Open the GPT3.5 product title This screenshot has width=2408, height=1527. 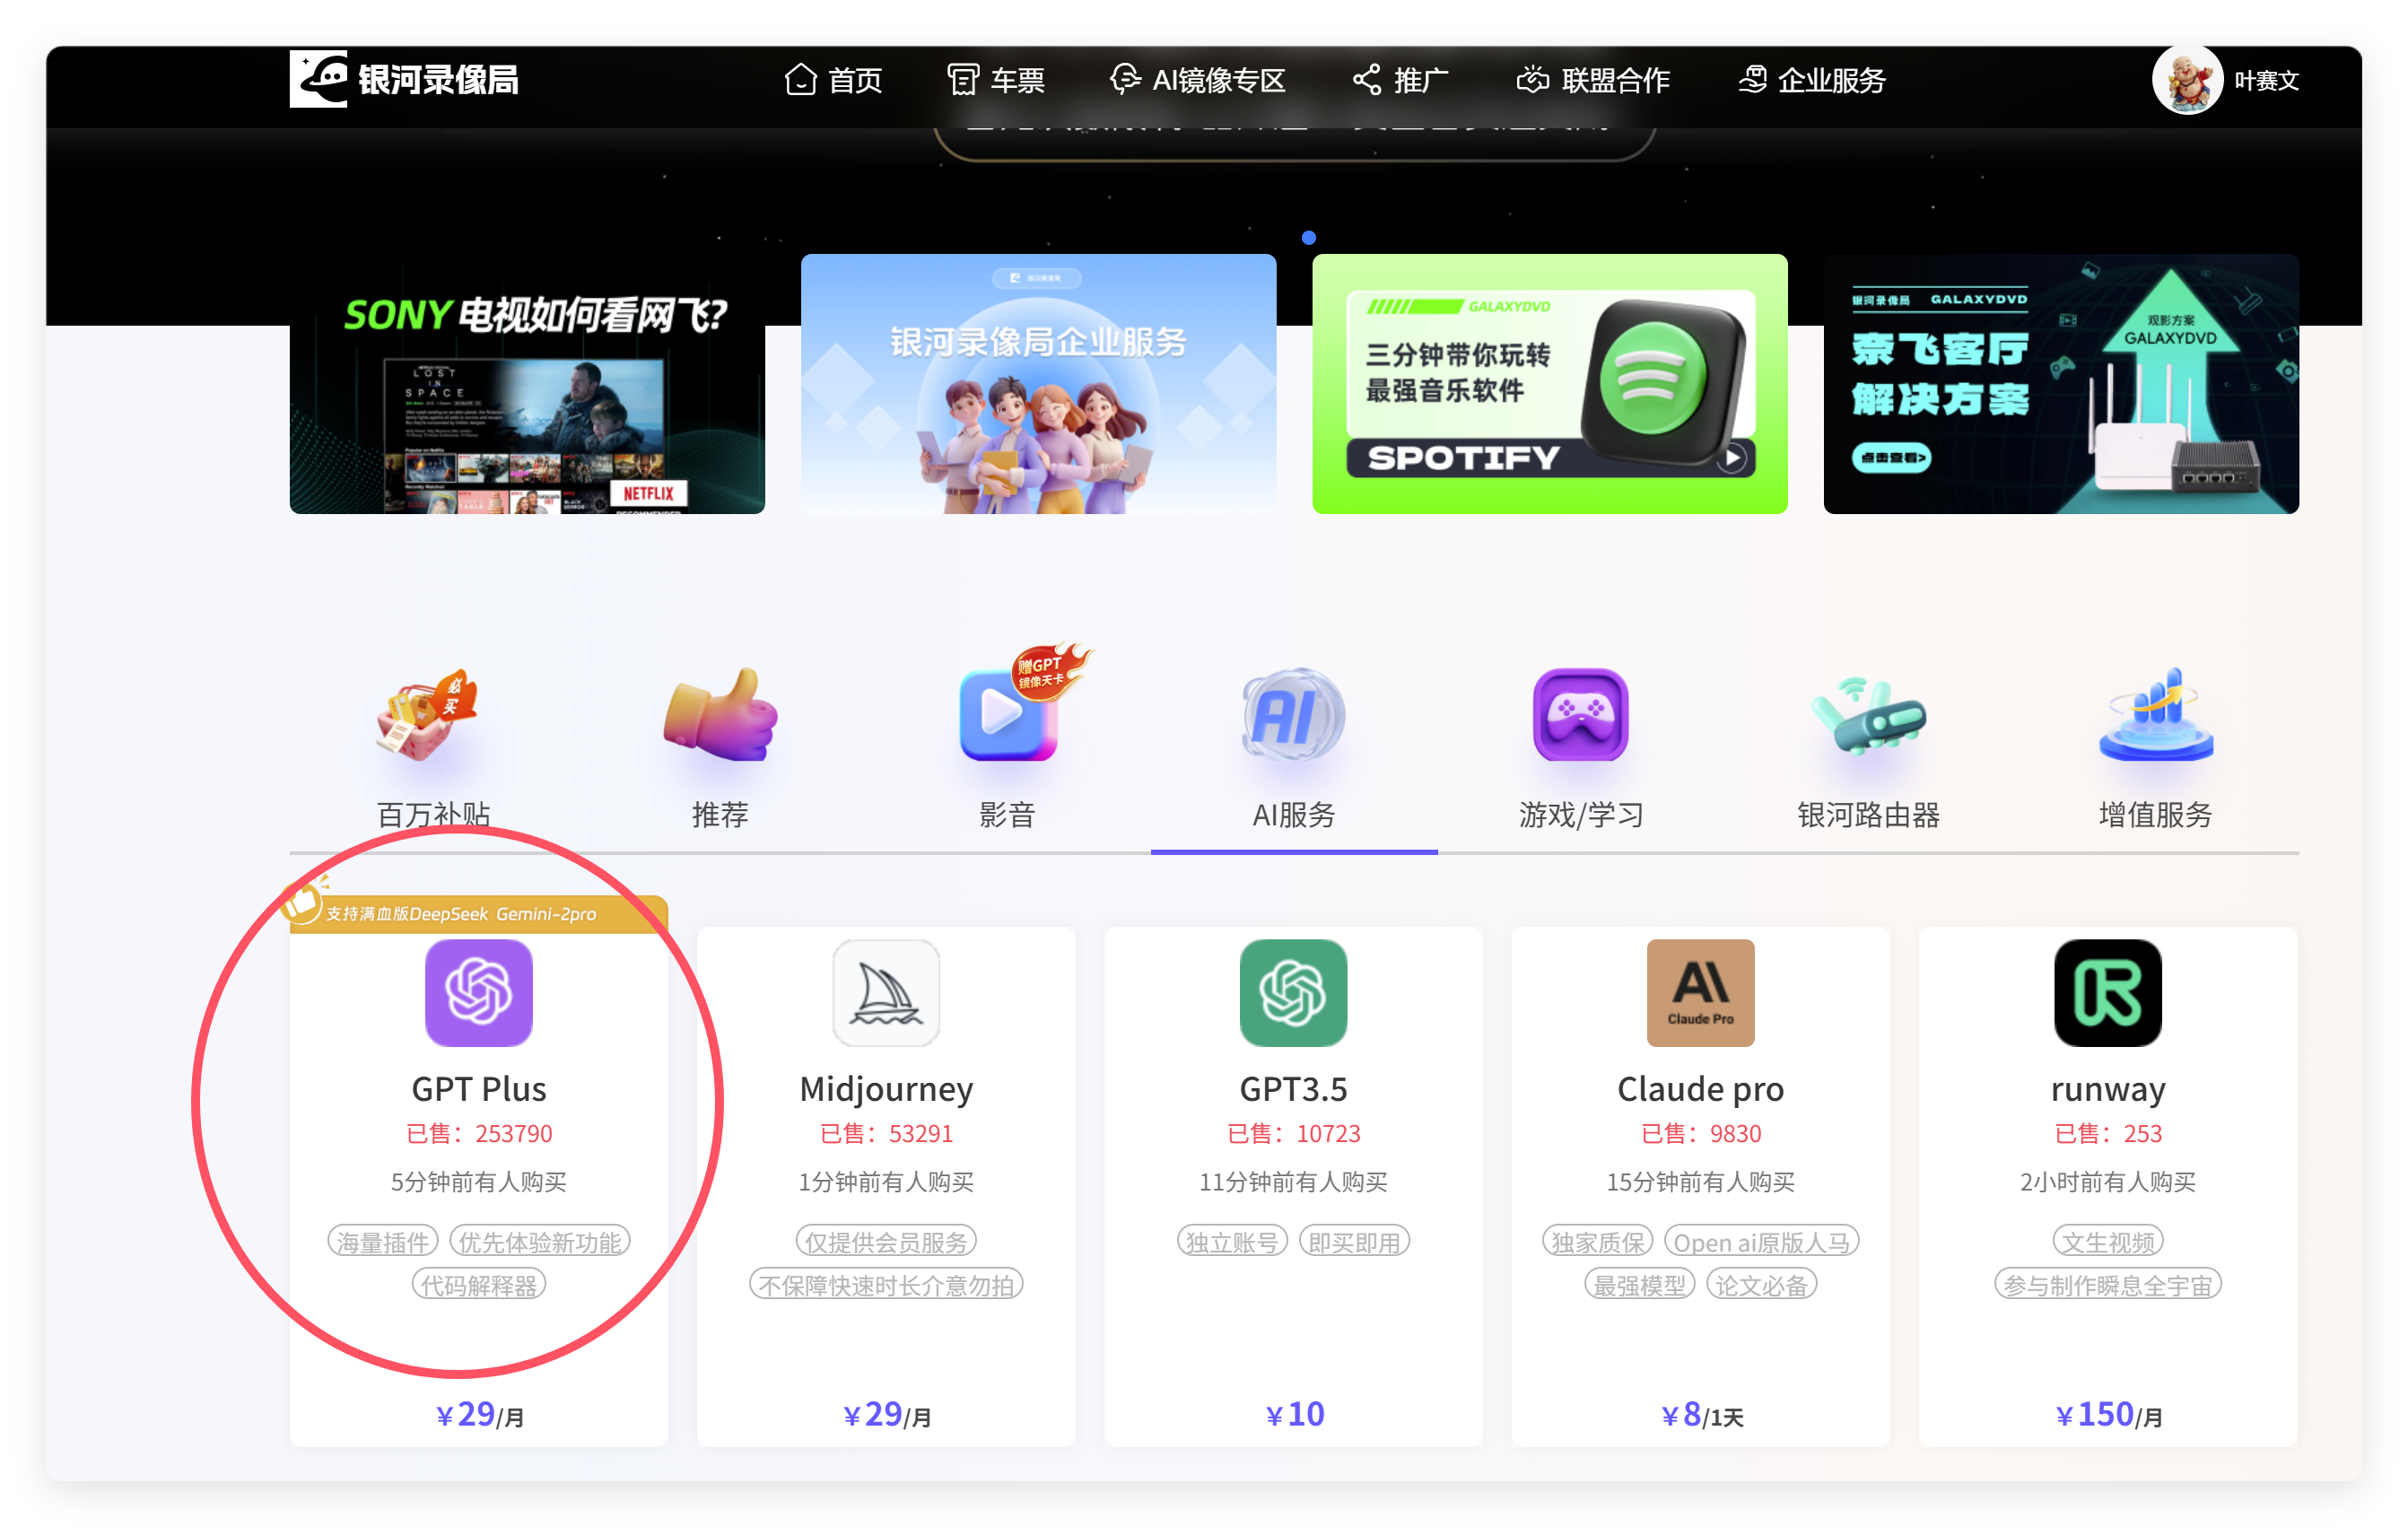coord(1293,1089)
